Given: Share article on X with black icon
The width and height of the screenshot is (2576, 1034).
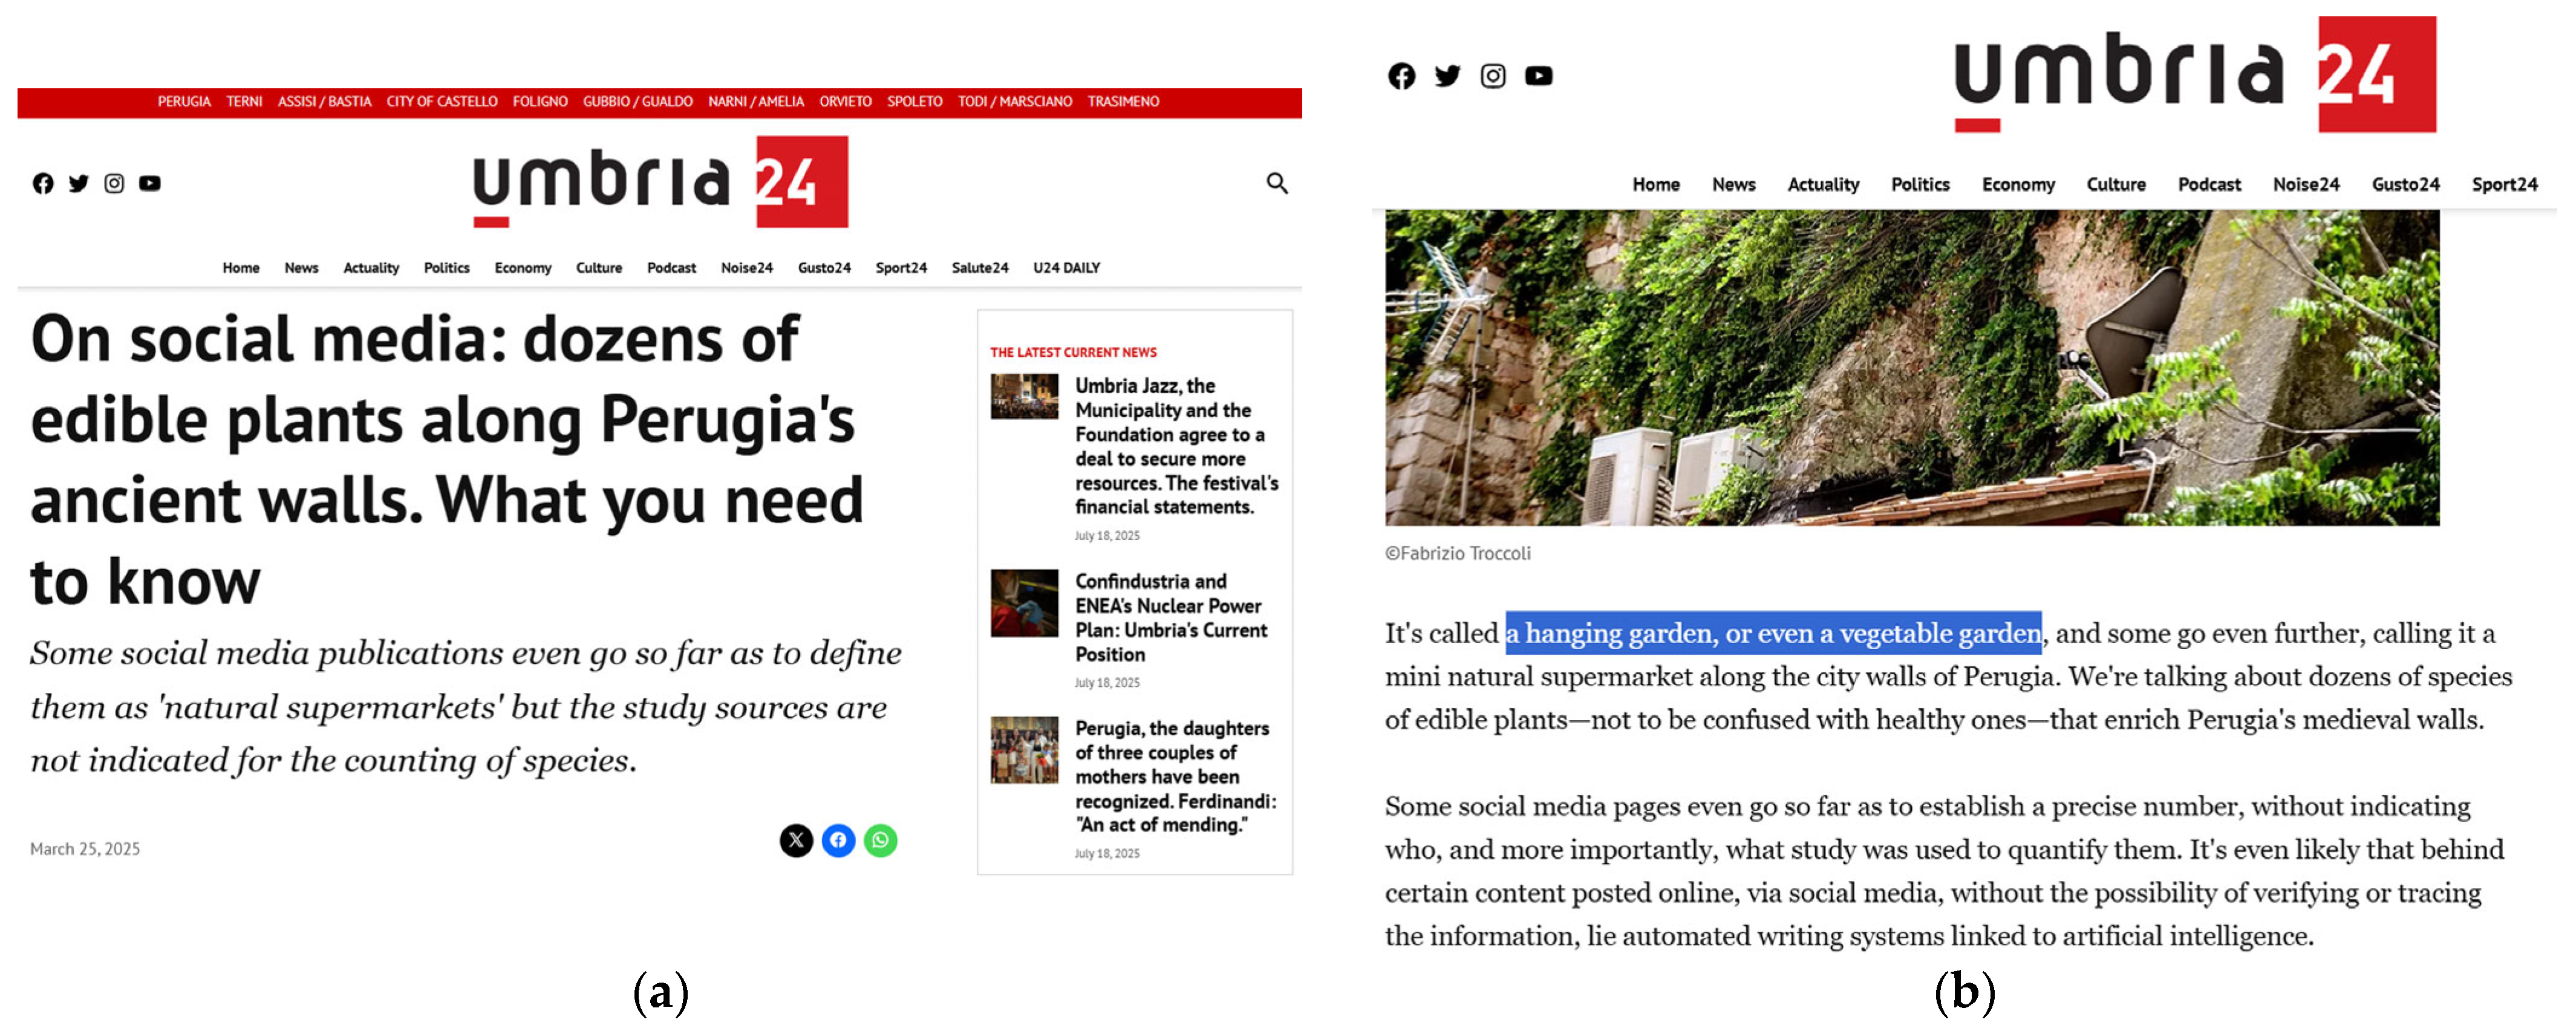Looking at the screenshot, I should click(796, 841).
